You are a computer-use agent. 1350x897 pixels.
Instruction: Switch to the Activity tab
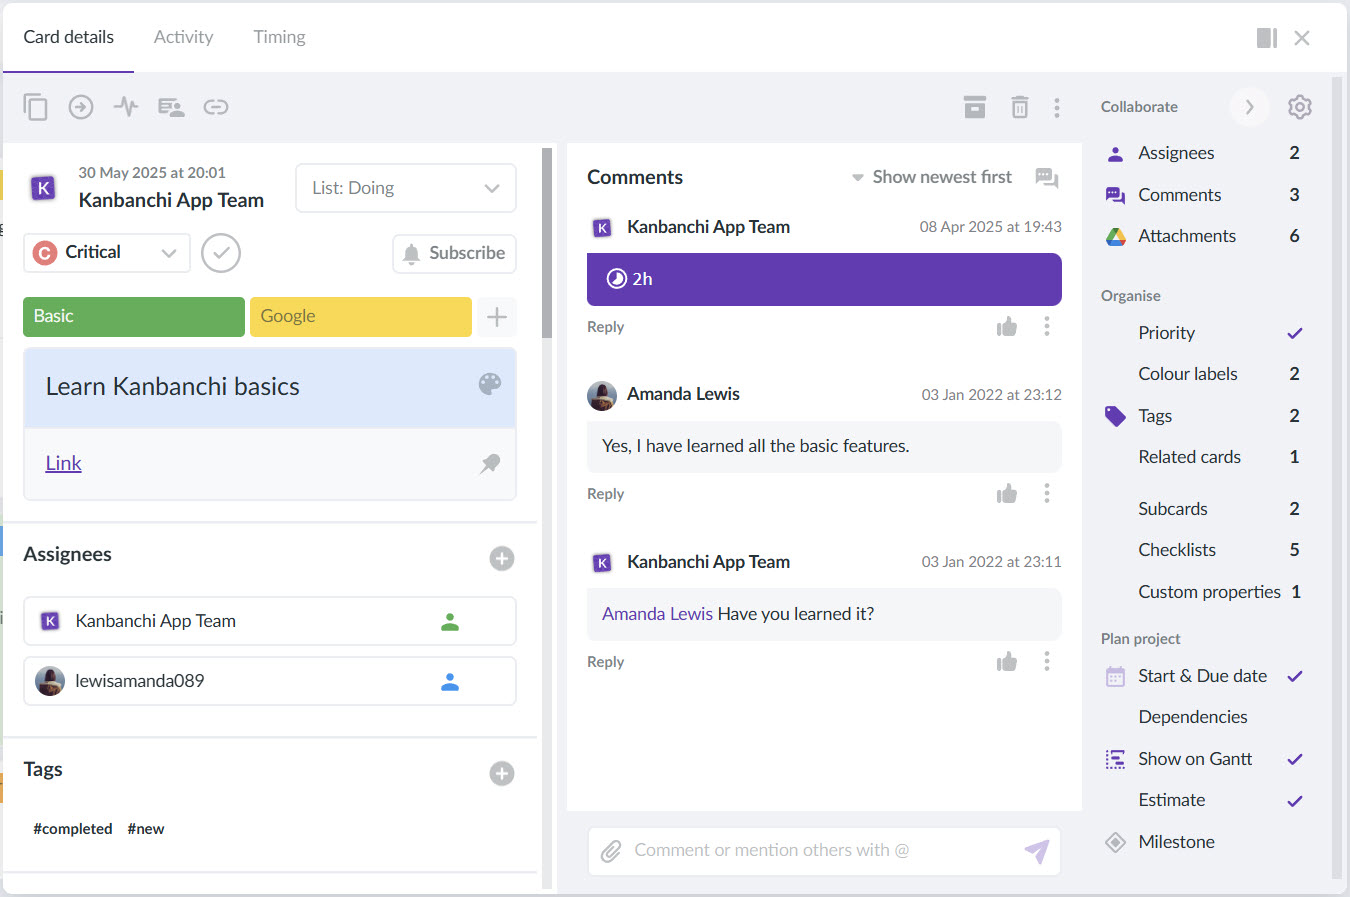click(183, 37)
